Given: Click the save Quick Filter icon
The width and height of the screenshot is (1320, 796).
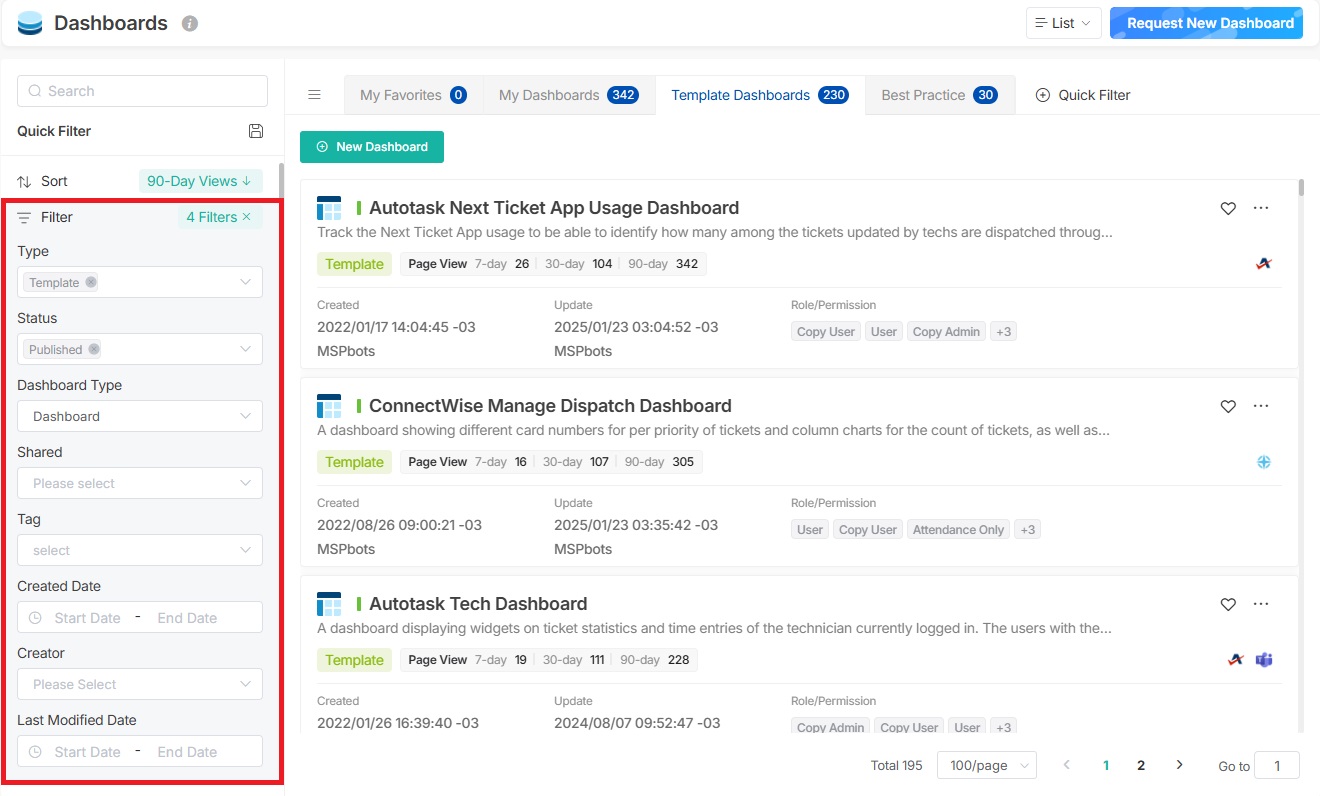Looking at the screenshot, I should coord(255,131).
